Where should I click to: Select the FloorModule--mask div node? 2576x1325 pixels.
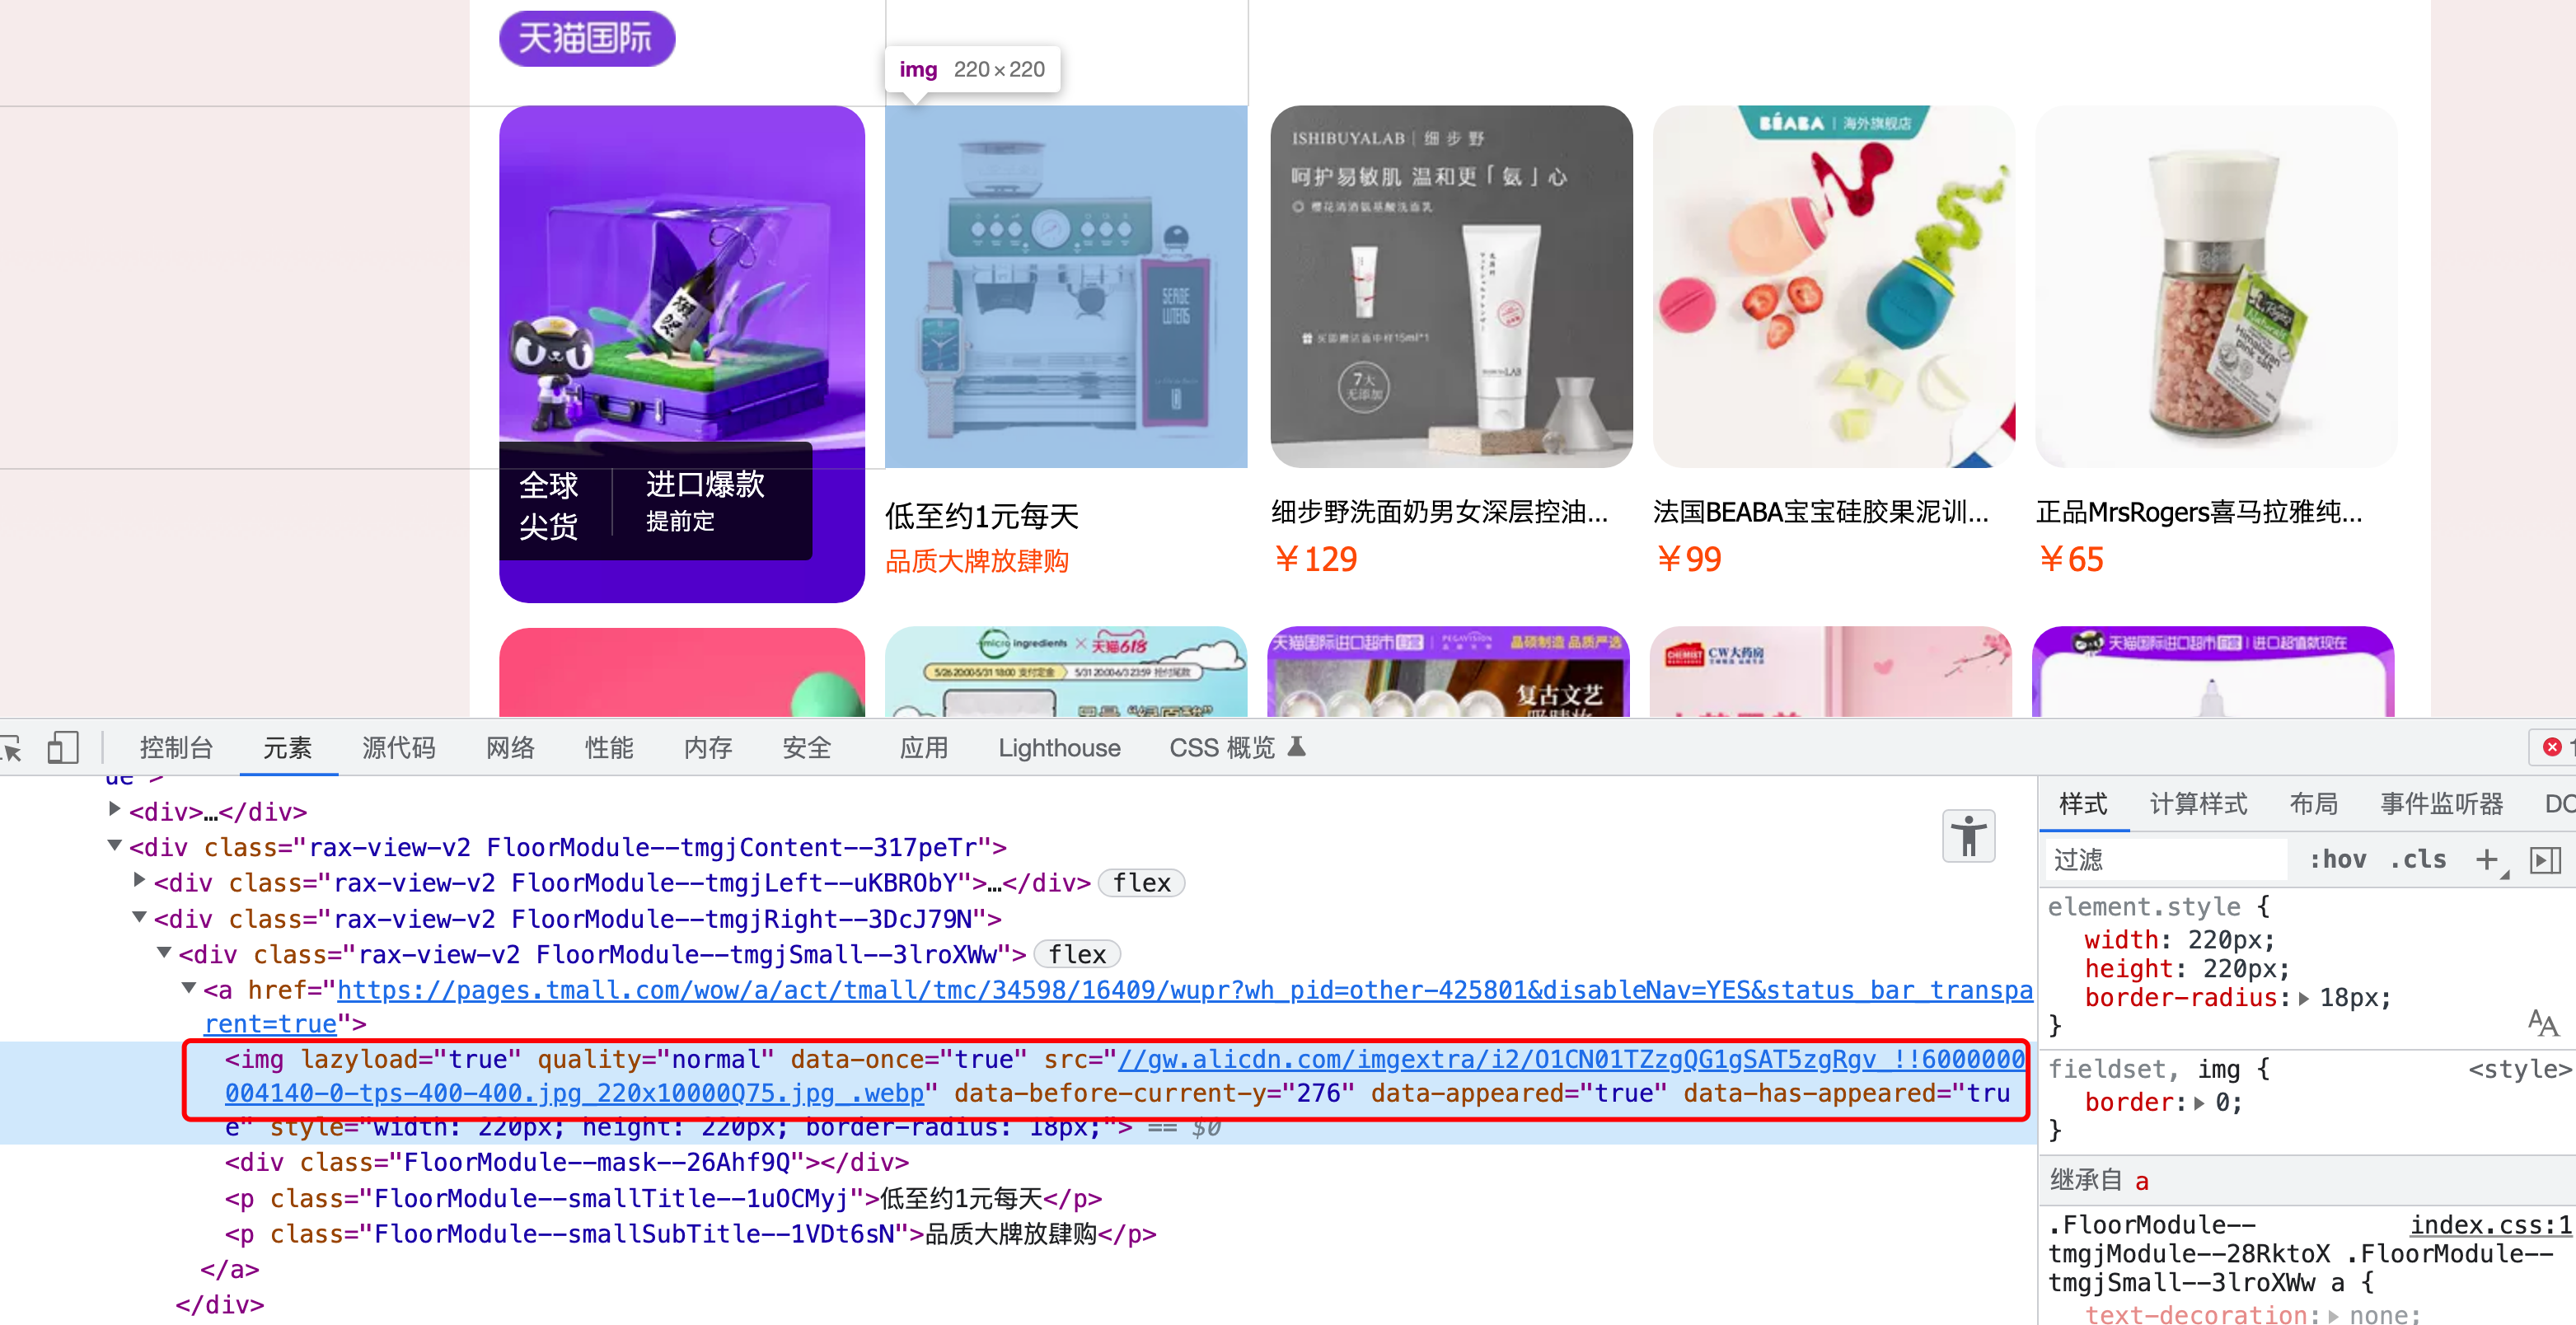click(567, 1162)
